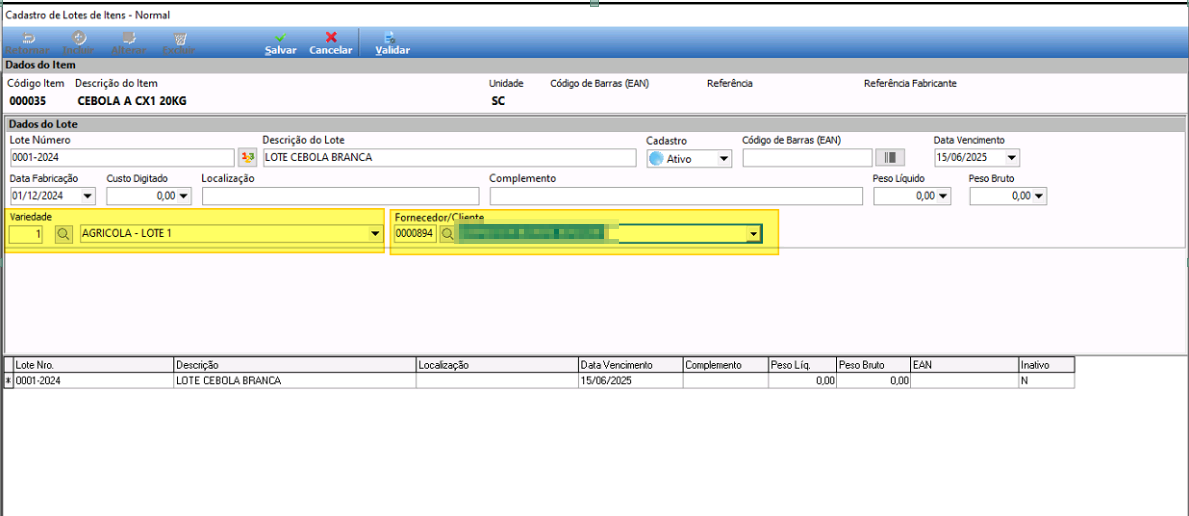The image size is (1189, 516).
Task: Focus the Lote Número field
Action: [122, 158]
